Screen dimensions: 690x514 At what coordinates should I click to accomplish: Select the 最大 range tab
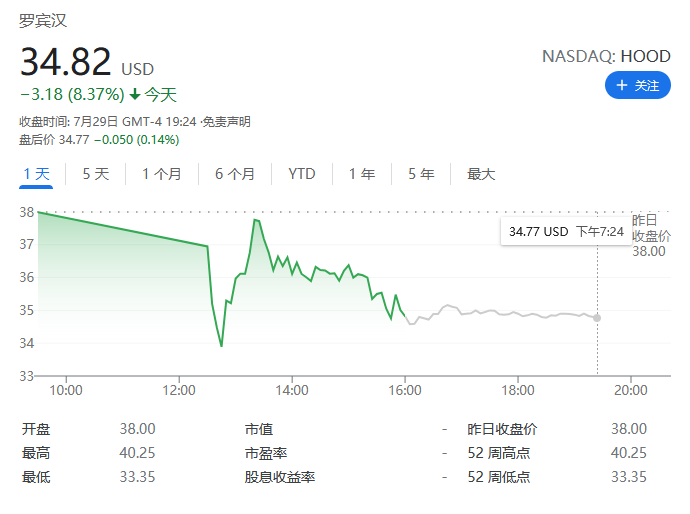pyautogui.click(x=481, y=174)
